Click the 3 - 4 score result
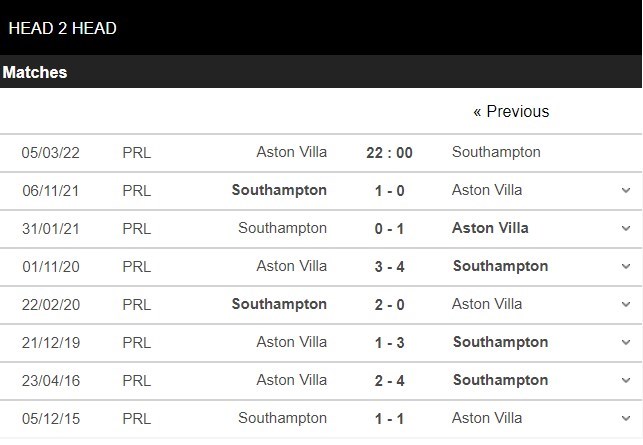The image size is (643, 445). tap(389, 266)
